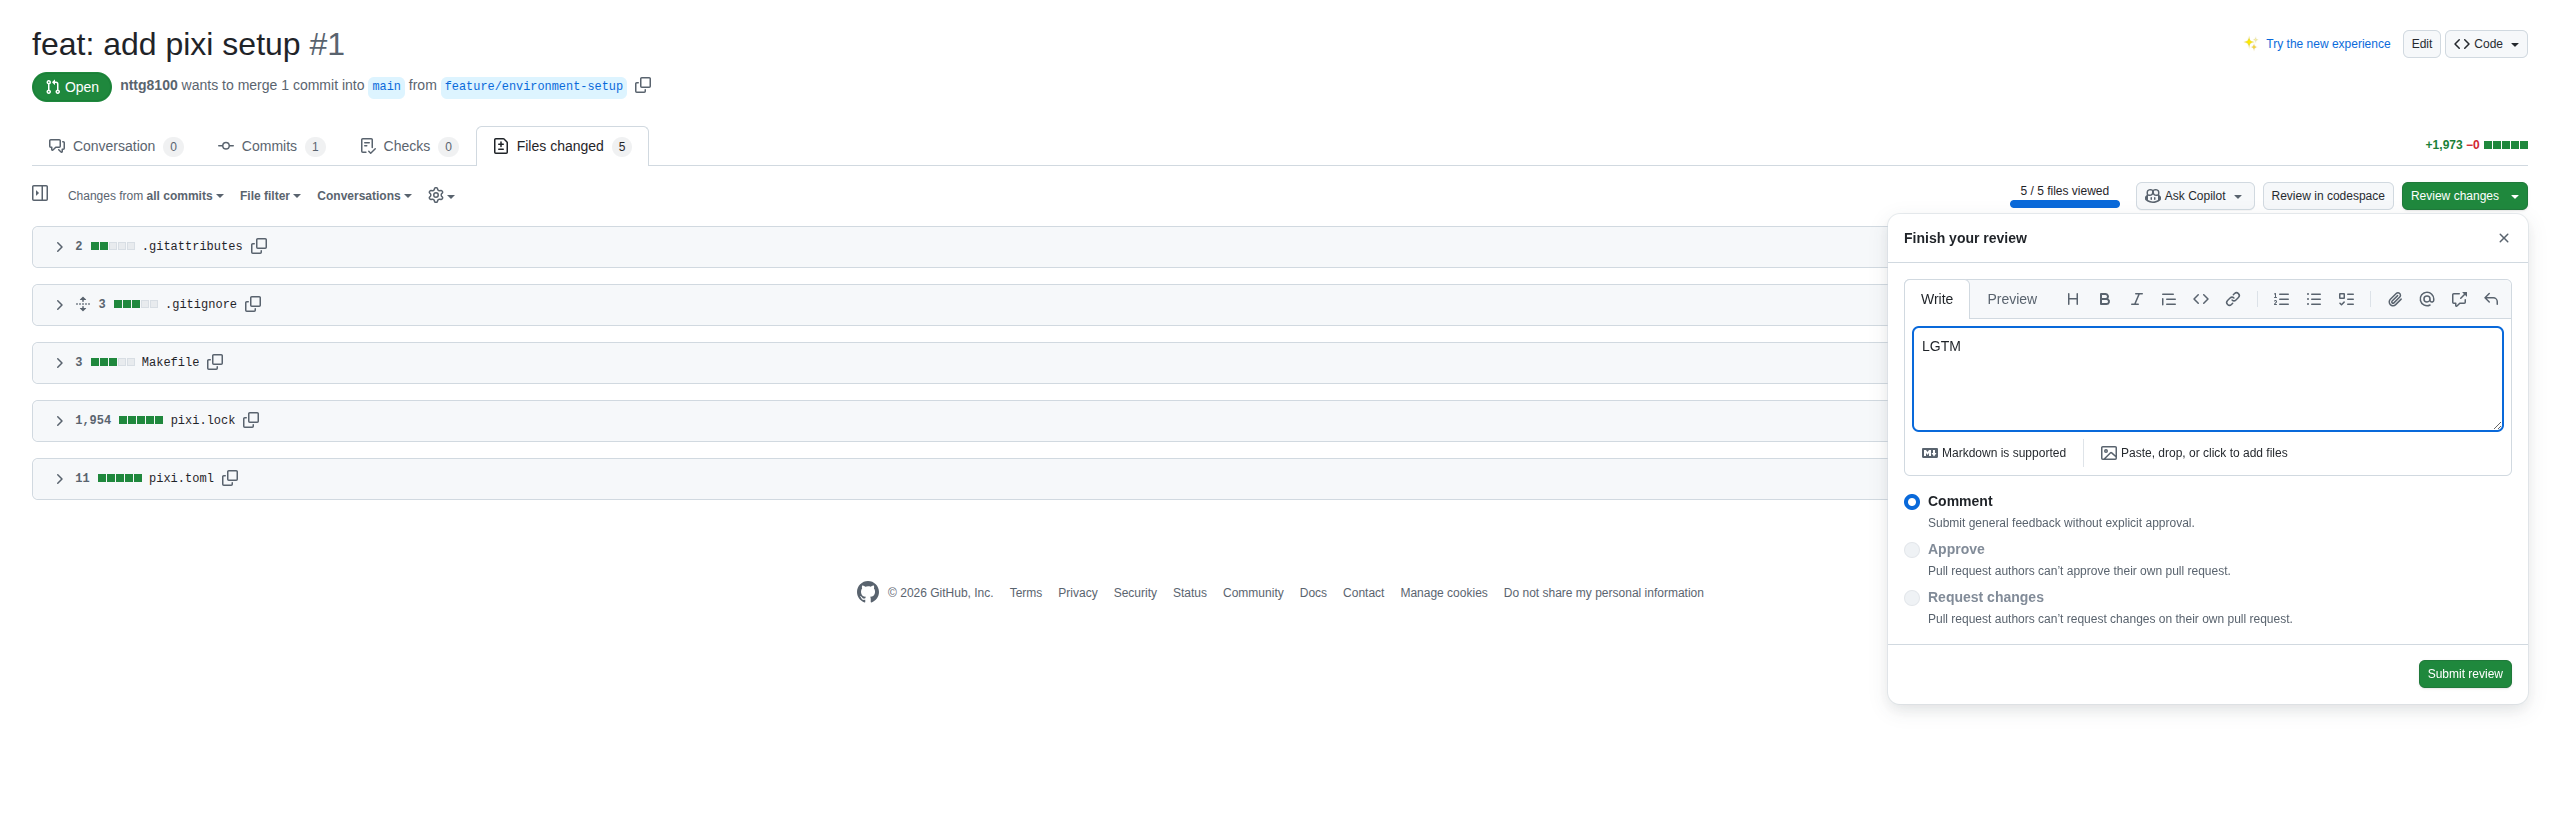This screenshot has width=2559, height=823.
Task: Apply italic formatting icon
Action: click(x=2136, y=299)
